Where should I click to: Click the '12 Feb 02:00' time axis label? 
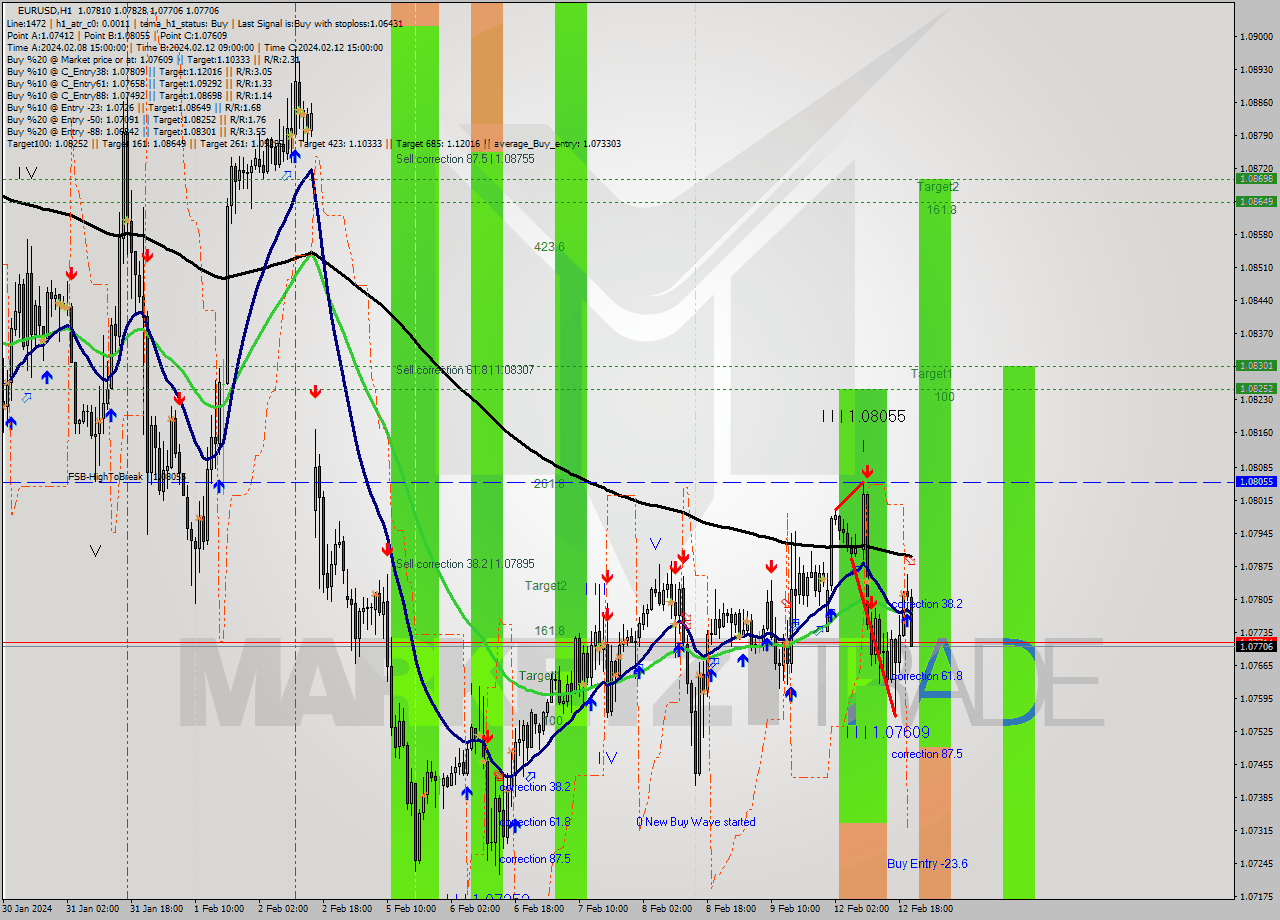(862, 909)
